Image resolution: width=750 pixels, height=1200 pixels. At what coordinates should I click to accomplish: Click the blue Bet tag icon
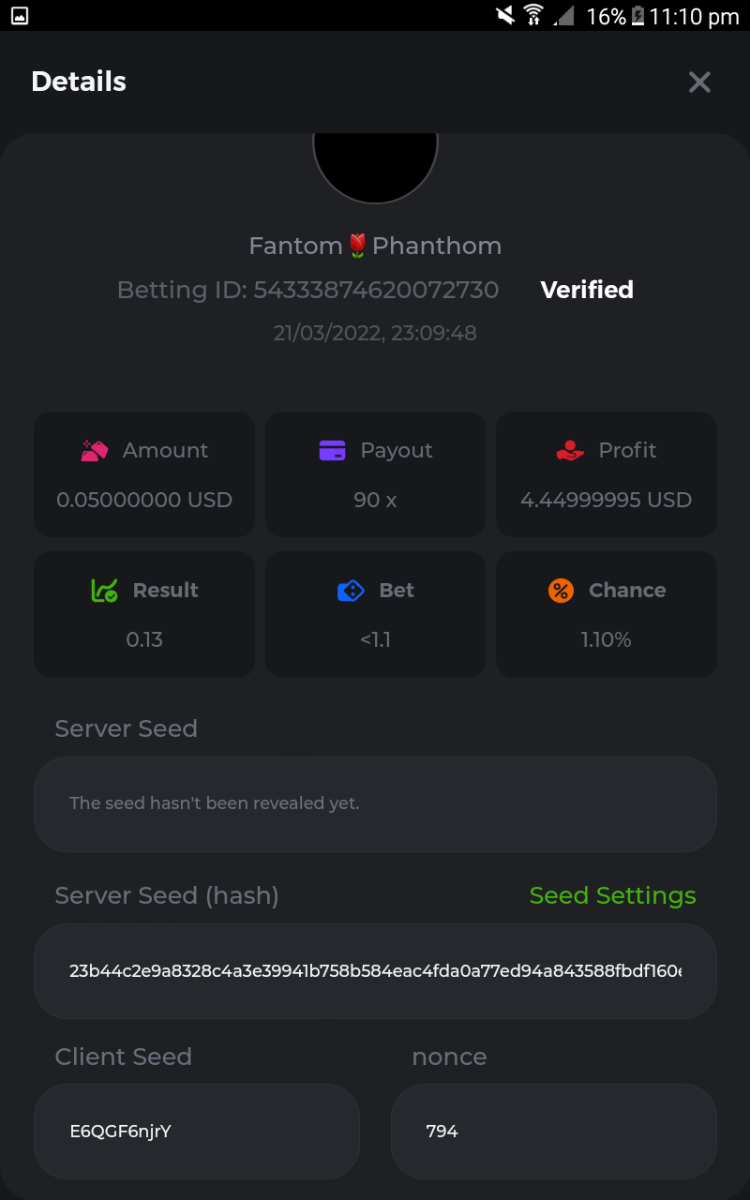350,591
